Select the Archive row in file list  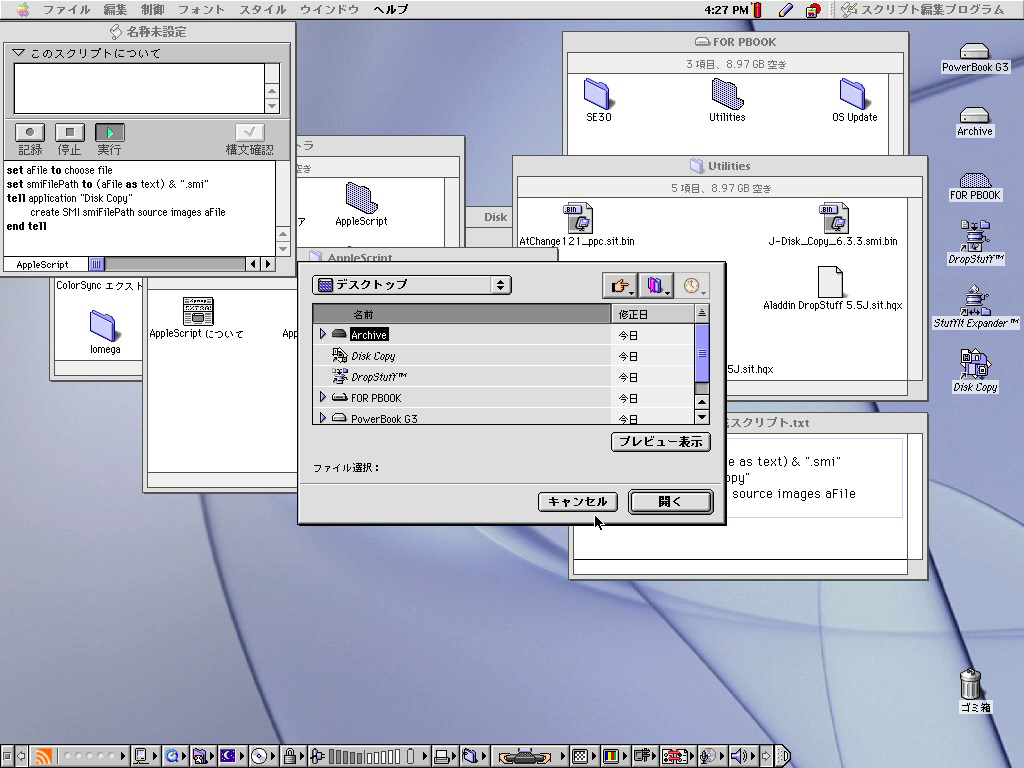pos(503,335)
